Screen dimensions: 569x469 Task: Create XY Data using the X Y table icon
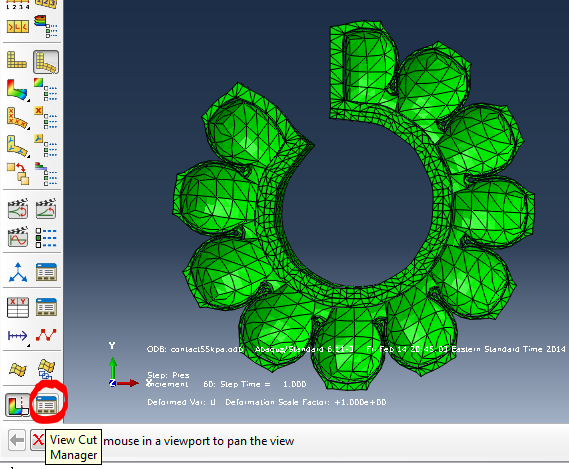coord(18,307)
